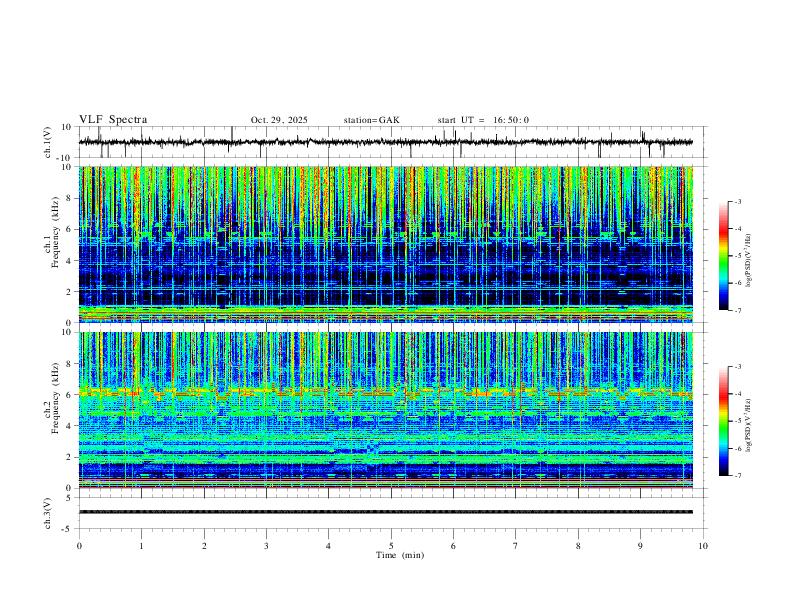Click the date 'Oct. 29, 2025'
Screen dimensions: 792x612
[x=279, y=120]
